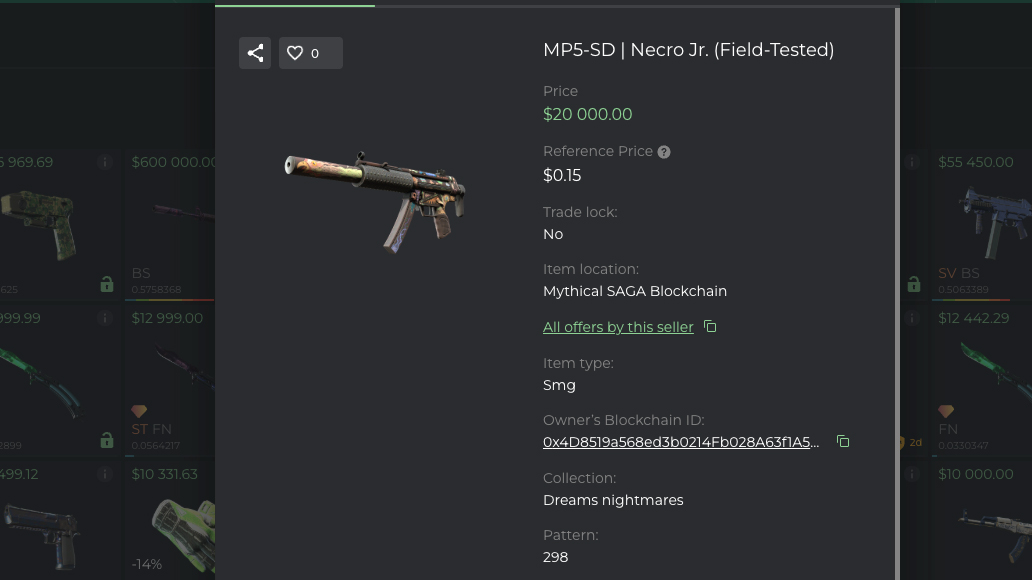Open All offers by this seller
The image size is (1032, 580).
coord(618,327)
